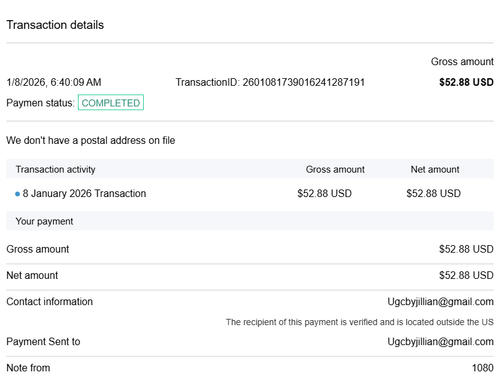Click the Paymen status label

pyautogui.click(x=40, y=103)
